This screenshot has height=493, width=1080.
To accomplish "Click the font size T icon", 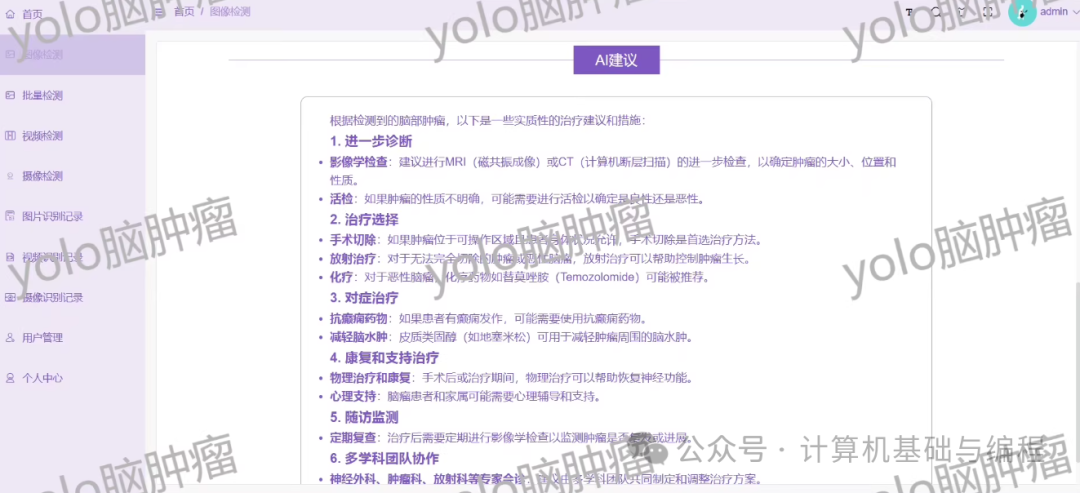I will coord(909,12).
